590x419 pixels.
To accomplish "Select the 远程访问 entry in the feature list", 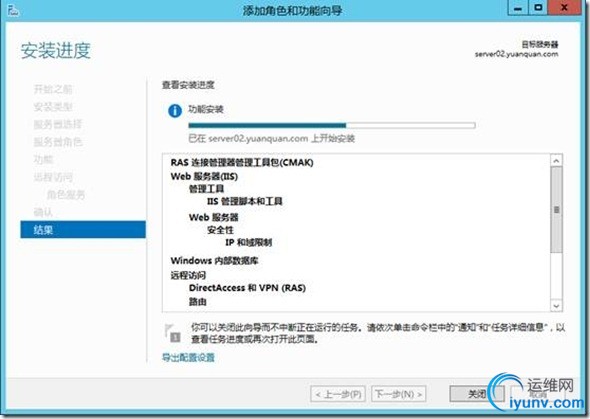I will 188,275.
